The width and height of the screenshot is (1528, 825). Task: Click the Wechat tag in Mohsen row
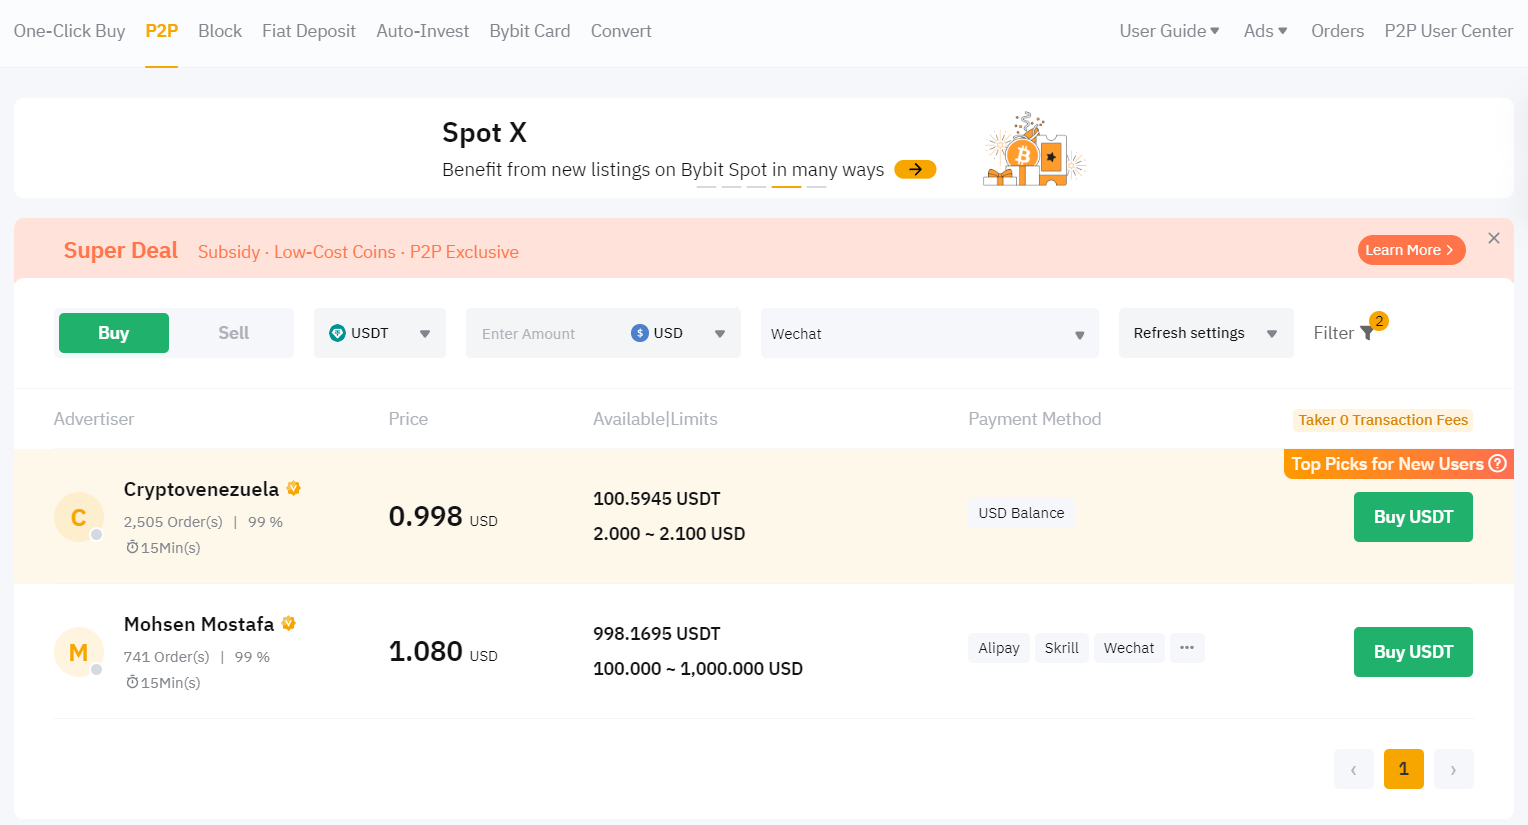(1129, 648)
